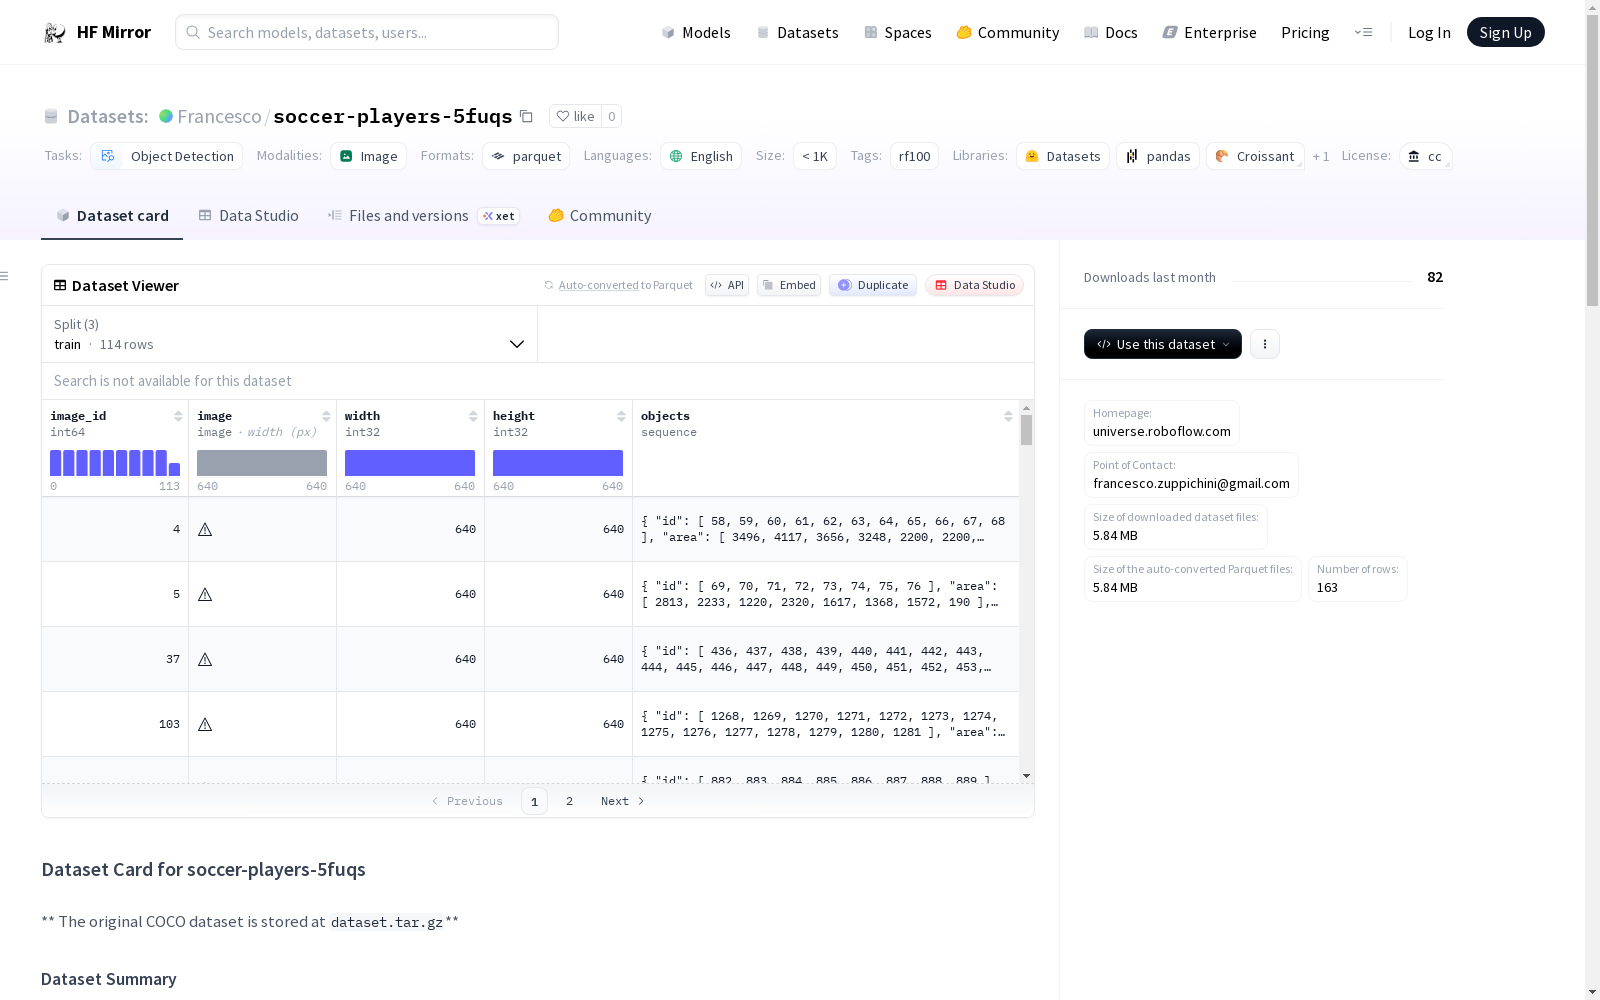This screenshot has width=1600, height=1000.
Task: Switch to the Dataset card tab
Action: pyautogui.click(x=112, y=215)
